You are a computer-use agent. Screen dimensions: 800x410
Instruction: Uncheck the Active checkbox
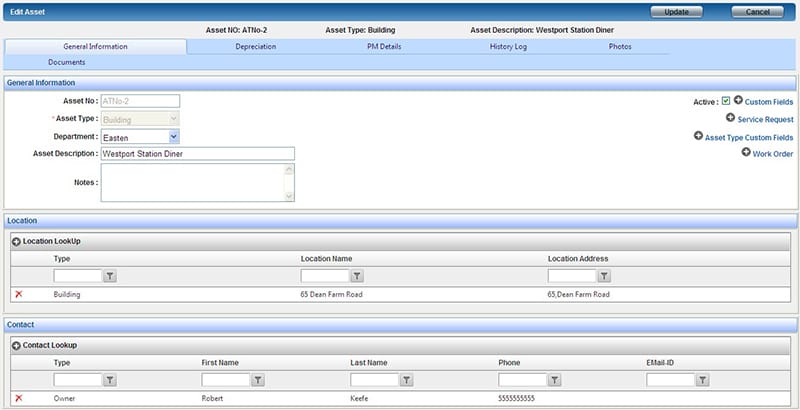pos(725,101)
